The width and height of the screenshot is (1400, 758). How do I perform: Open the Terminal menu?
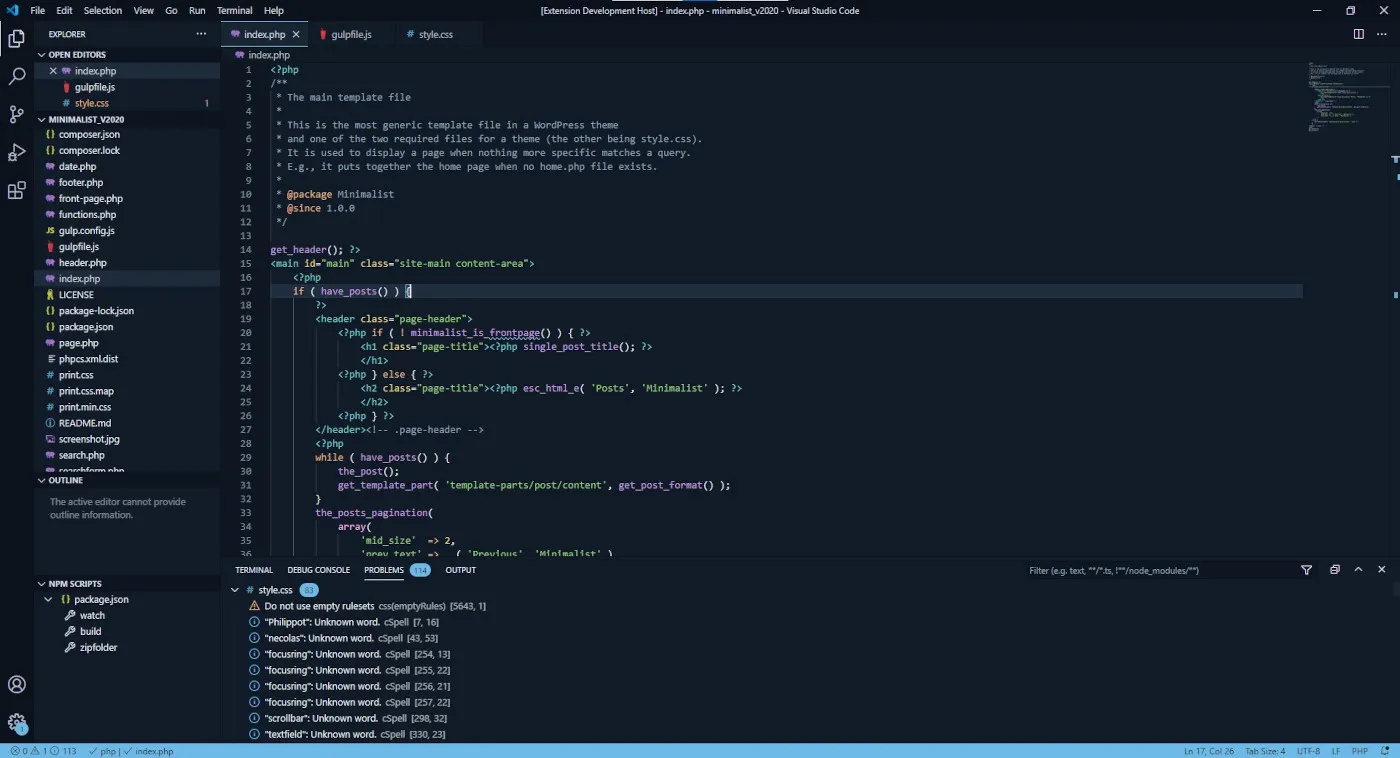click(x=234, y=11)
